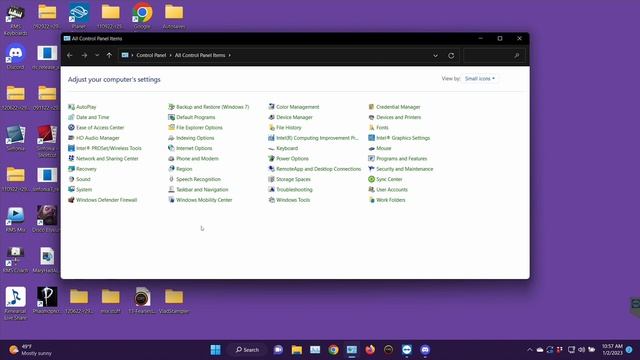This screenshot has width=640, height=360.
Task: Click the Control Panel search box
Action: point(494,56)
